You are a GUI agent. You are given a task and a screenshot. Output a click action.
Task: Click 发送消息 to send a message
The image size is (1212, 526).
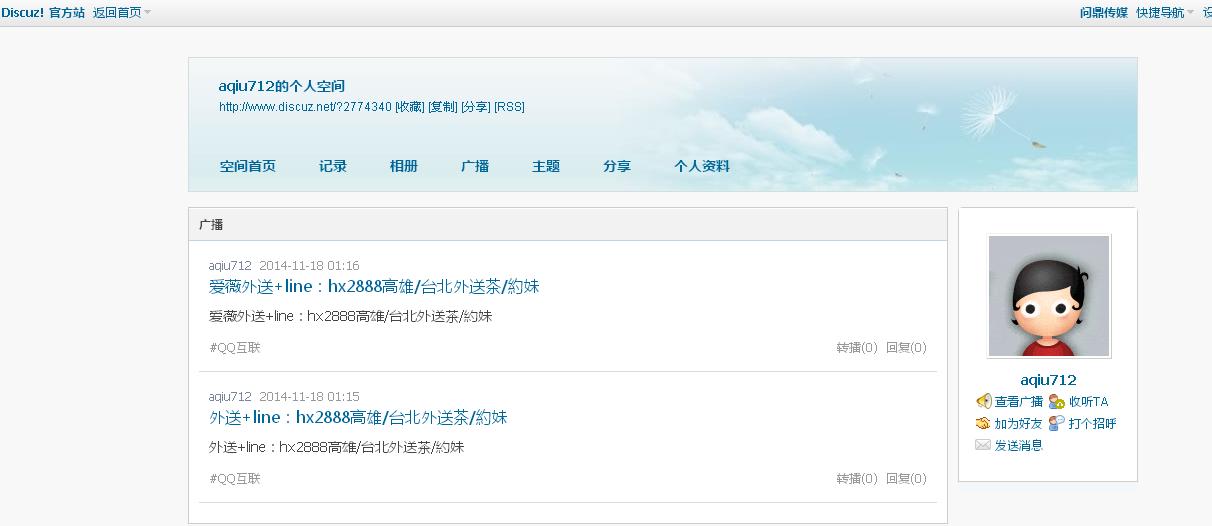pyautogui.click(x=1019, y=445)
